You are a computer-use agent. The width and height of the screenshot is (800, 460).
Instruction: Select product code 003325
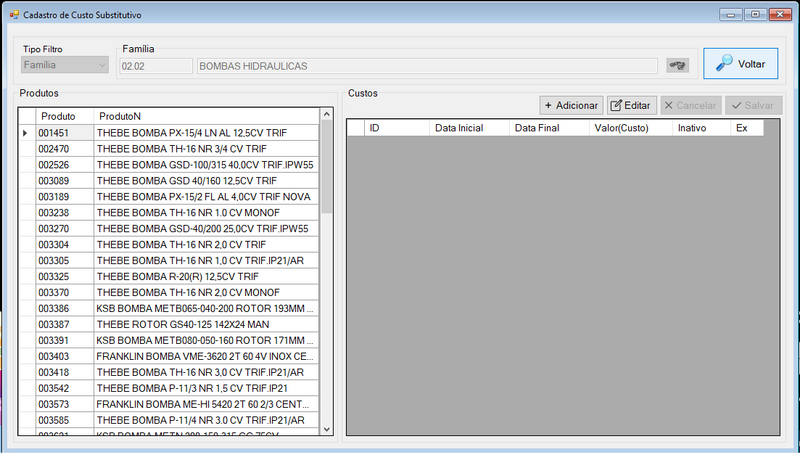click(65, 276)
